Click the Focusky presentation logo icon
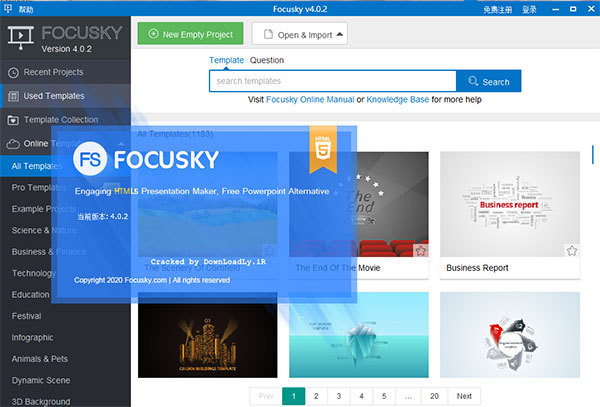This screenshot has width=600, height=407. [x=21, y=37]
